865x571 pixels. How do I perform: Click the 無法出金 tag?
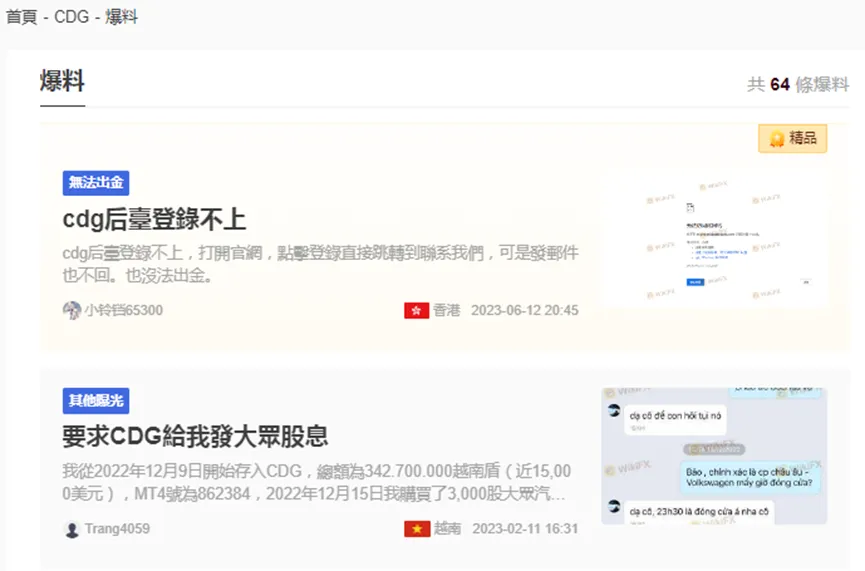(96, 183)
